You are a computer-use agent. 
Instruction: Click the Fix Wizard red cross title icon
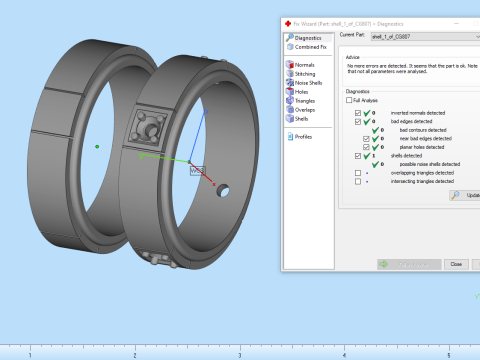coord(288,24)
